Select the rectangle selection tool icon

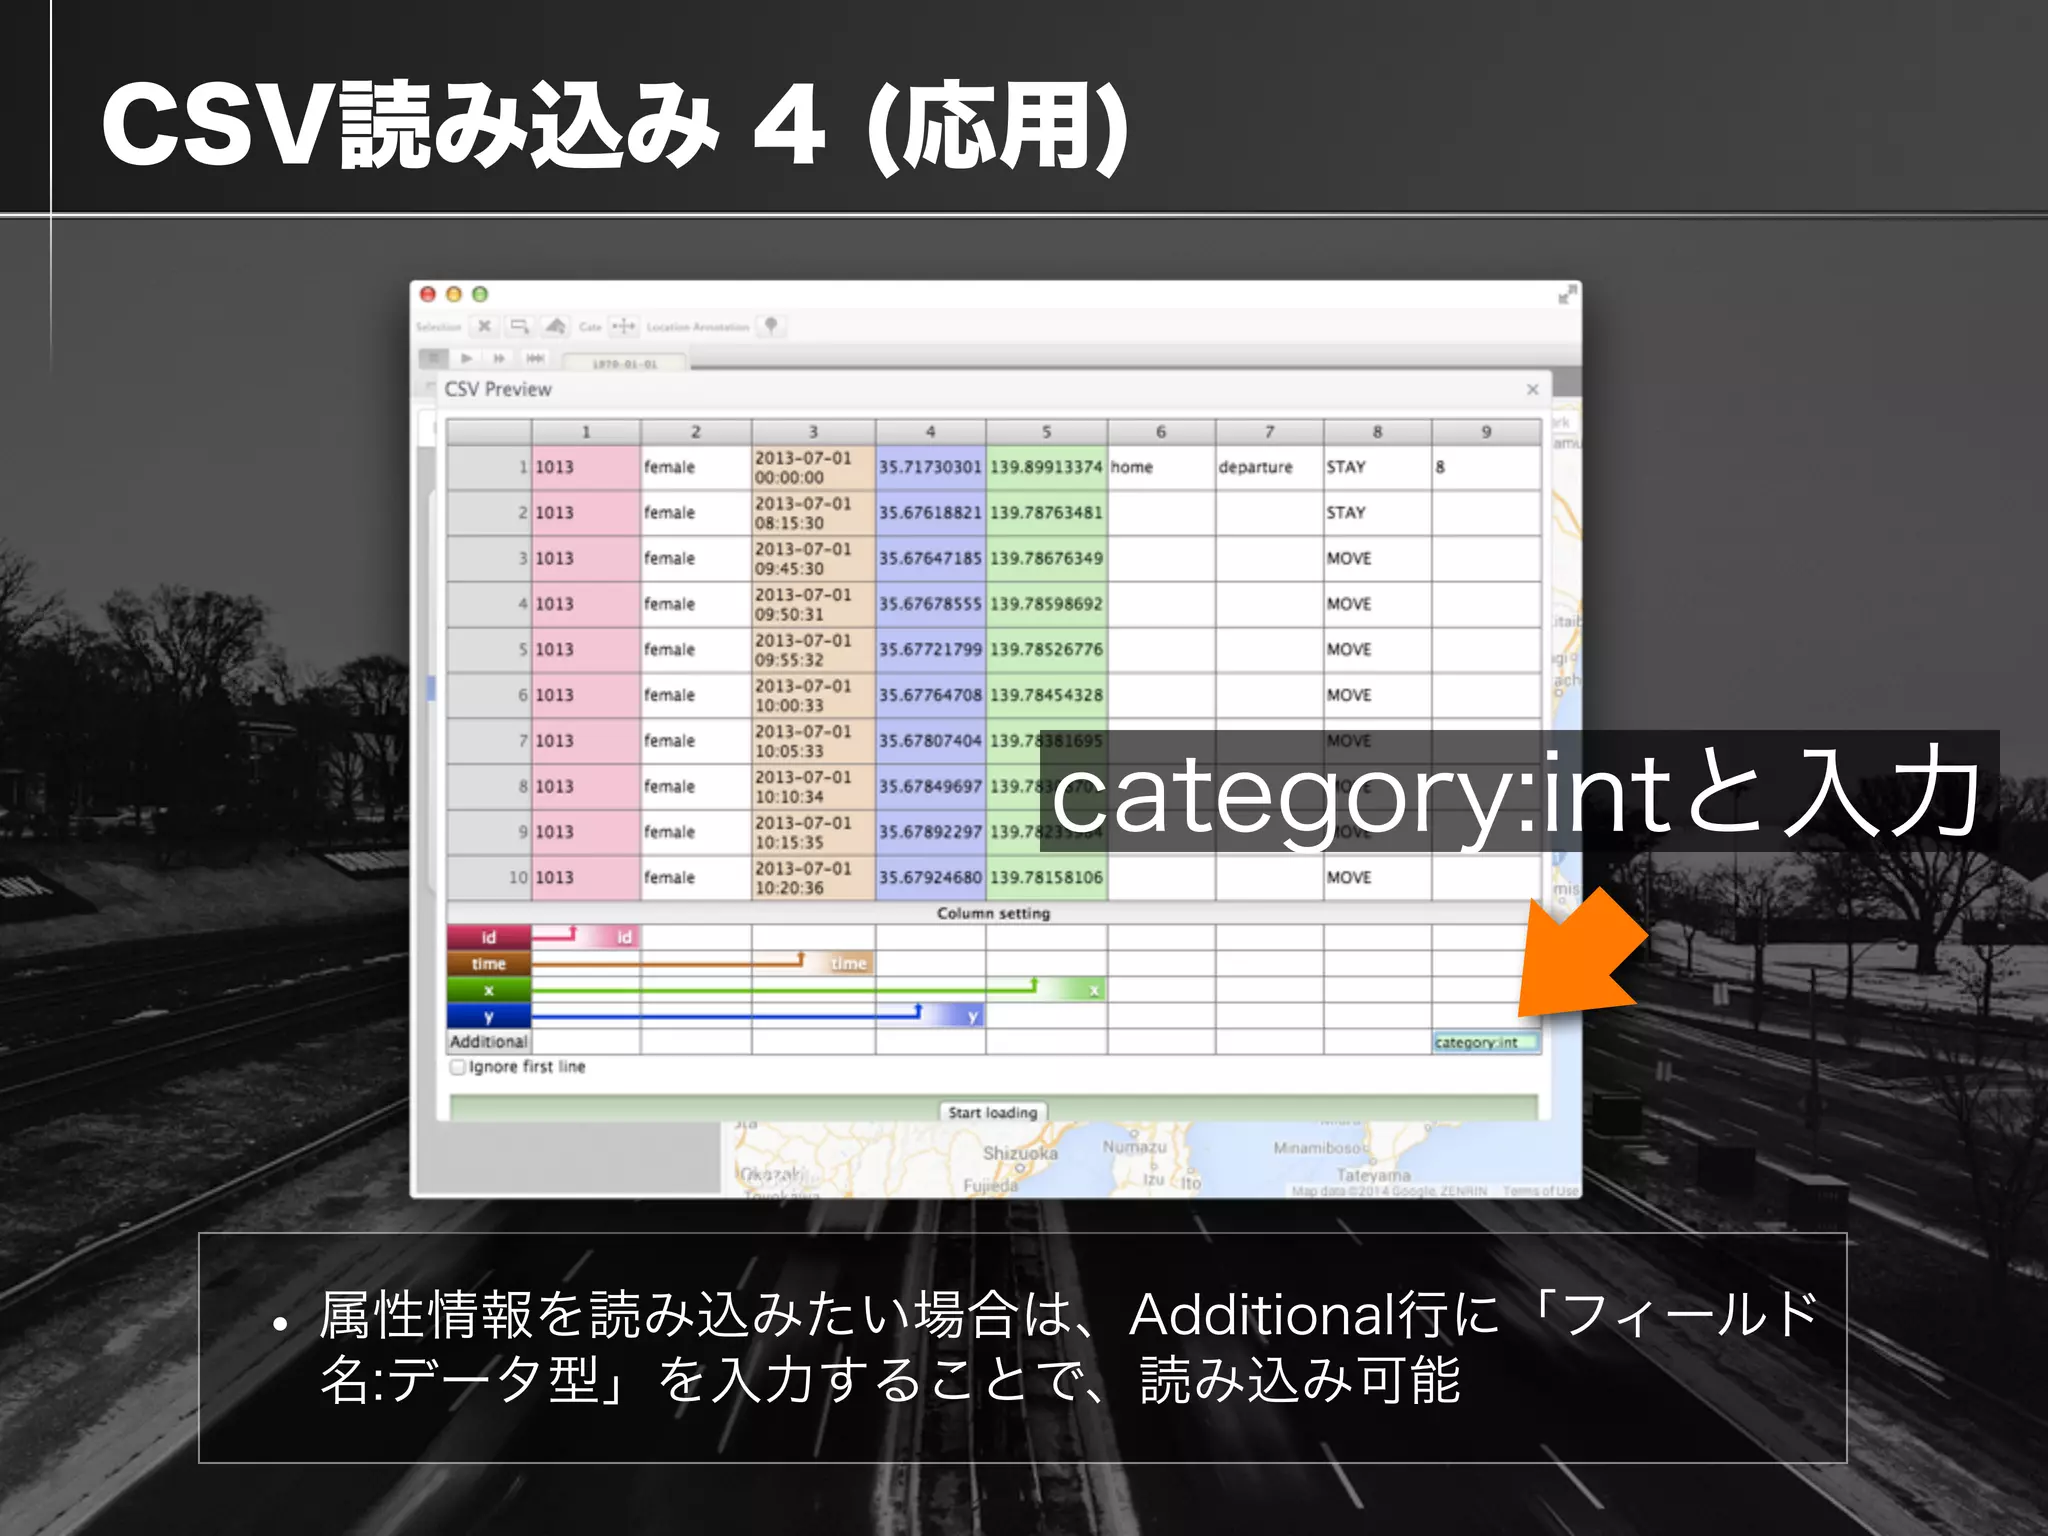click(519, 326)
